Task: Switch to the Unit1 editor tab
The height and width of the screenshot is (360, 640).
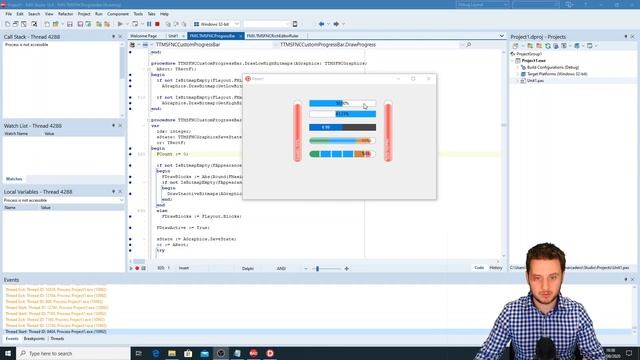Action: tap(173, 36)
